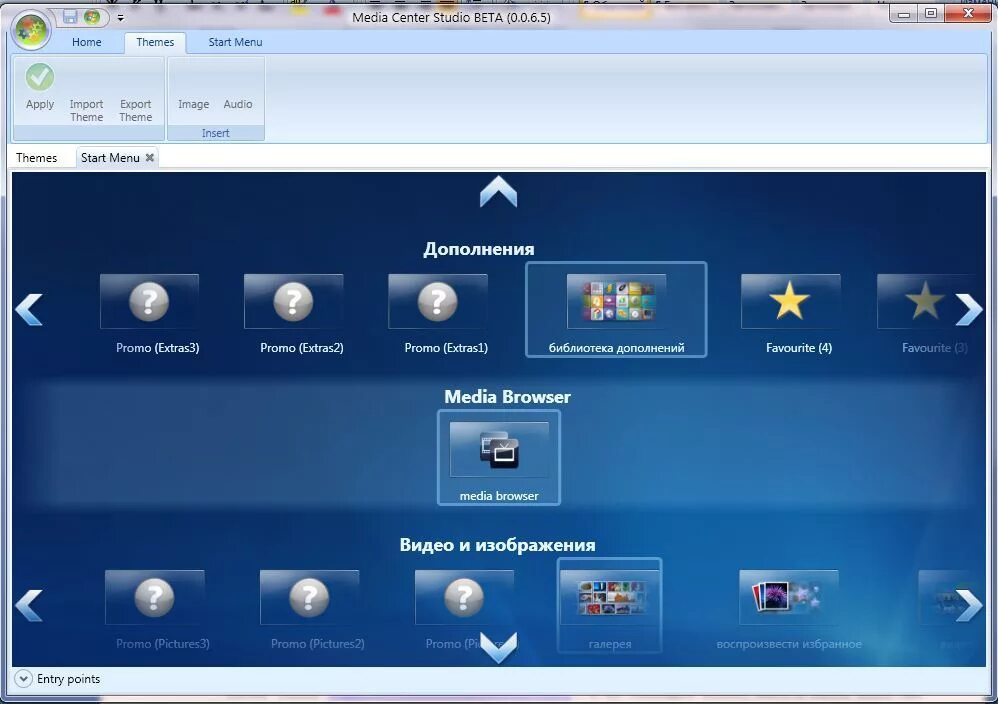Select the Themes ribbon tab
The width and height of the screenshot is (998, 704).
155,42
